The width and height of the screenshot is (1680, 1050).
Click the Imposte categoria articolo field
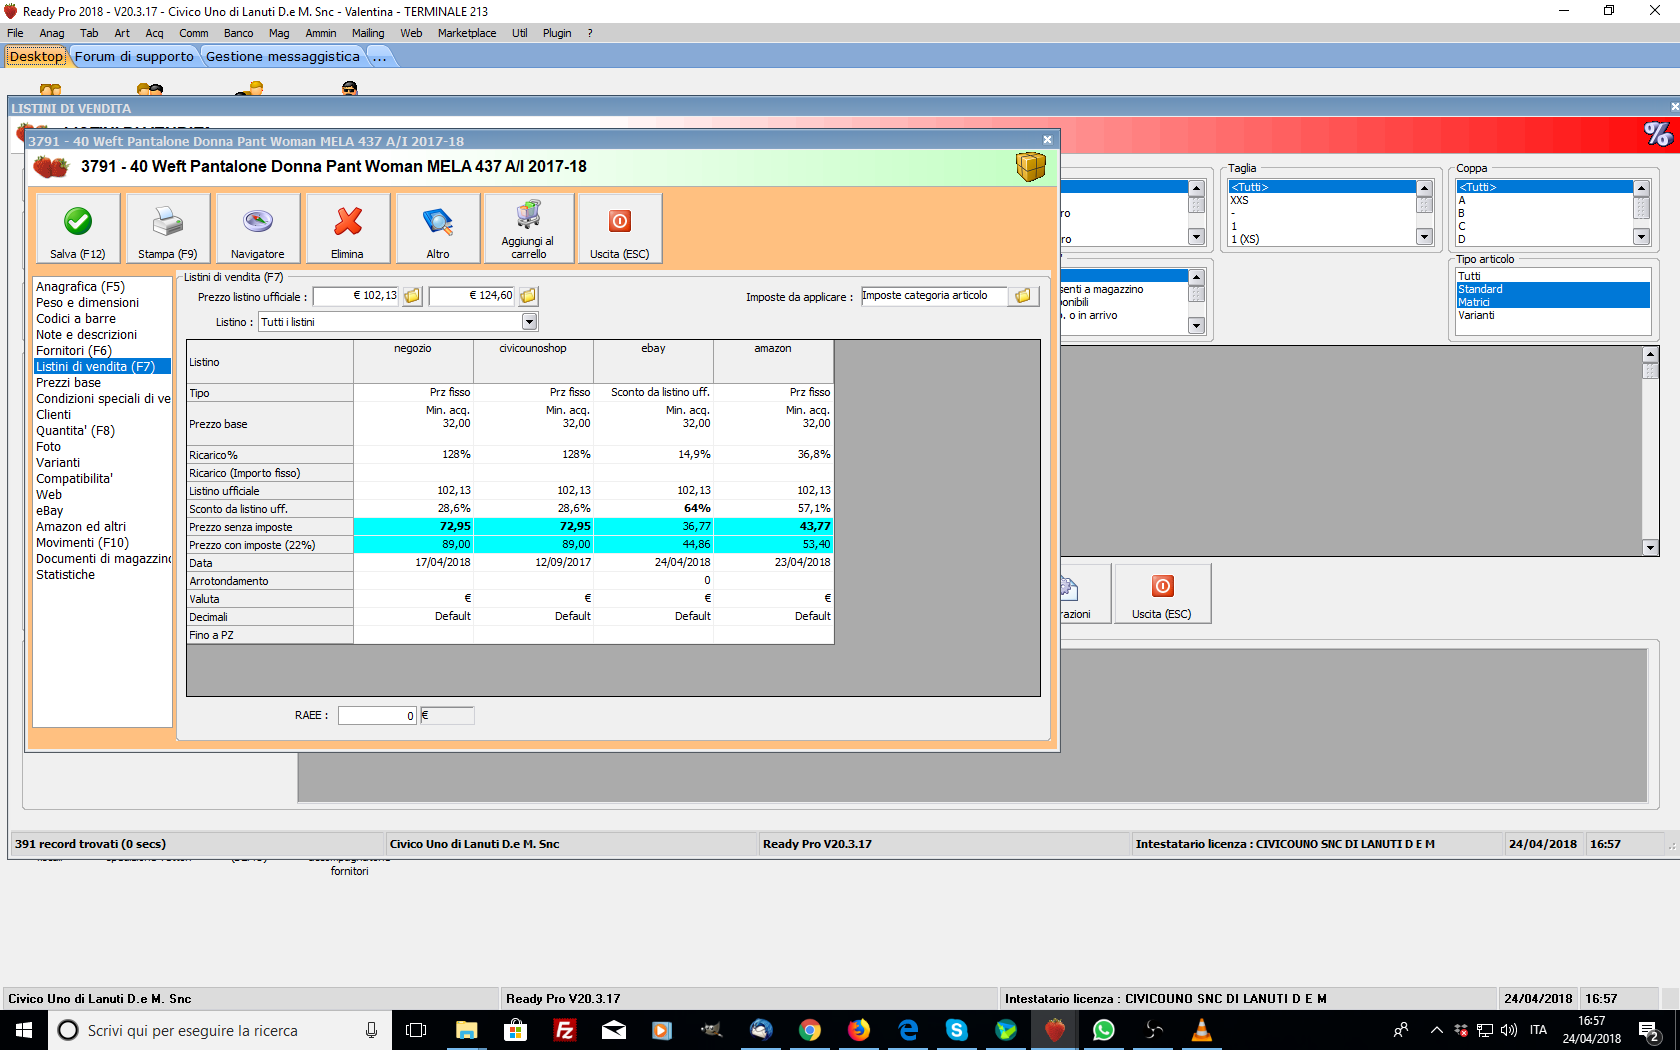tap(934, 296)
